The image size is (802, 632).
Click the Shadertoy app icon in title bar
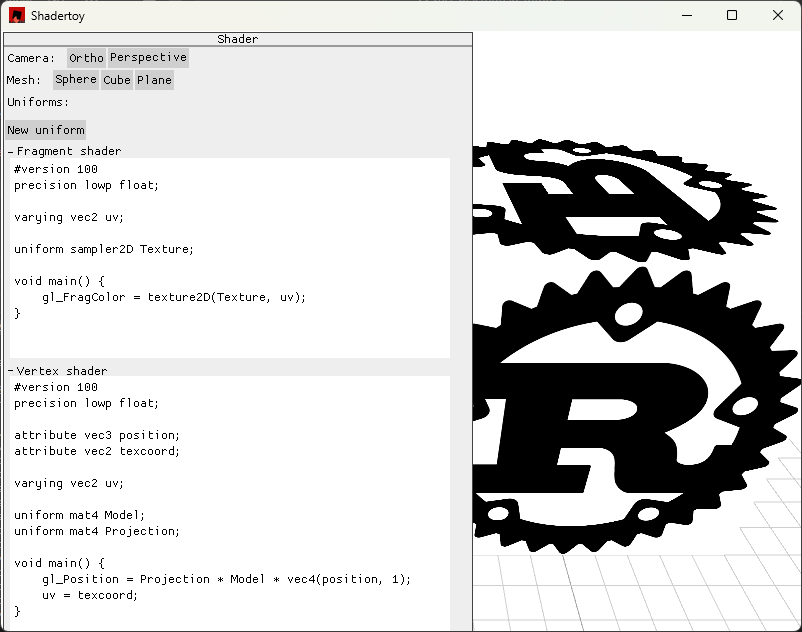pos(17,15)
